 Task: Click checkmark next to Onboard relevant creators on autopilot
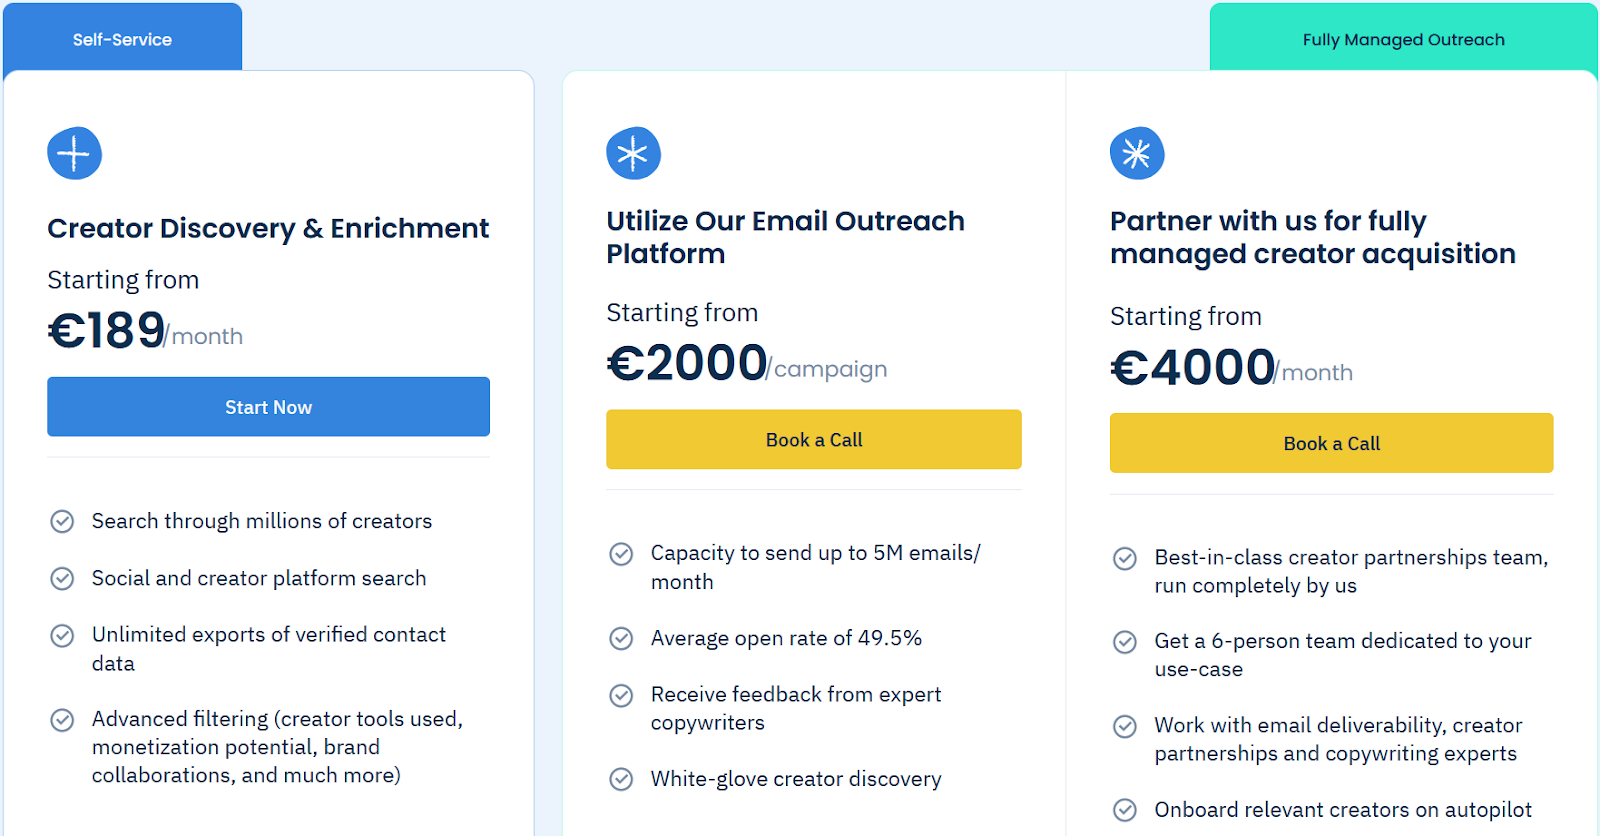pyautogui.click(x=1125, y=810)
